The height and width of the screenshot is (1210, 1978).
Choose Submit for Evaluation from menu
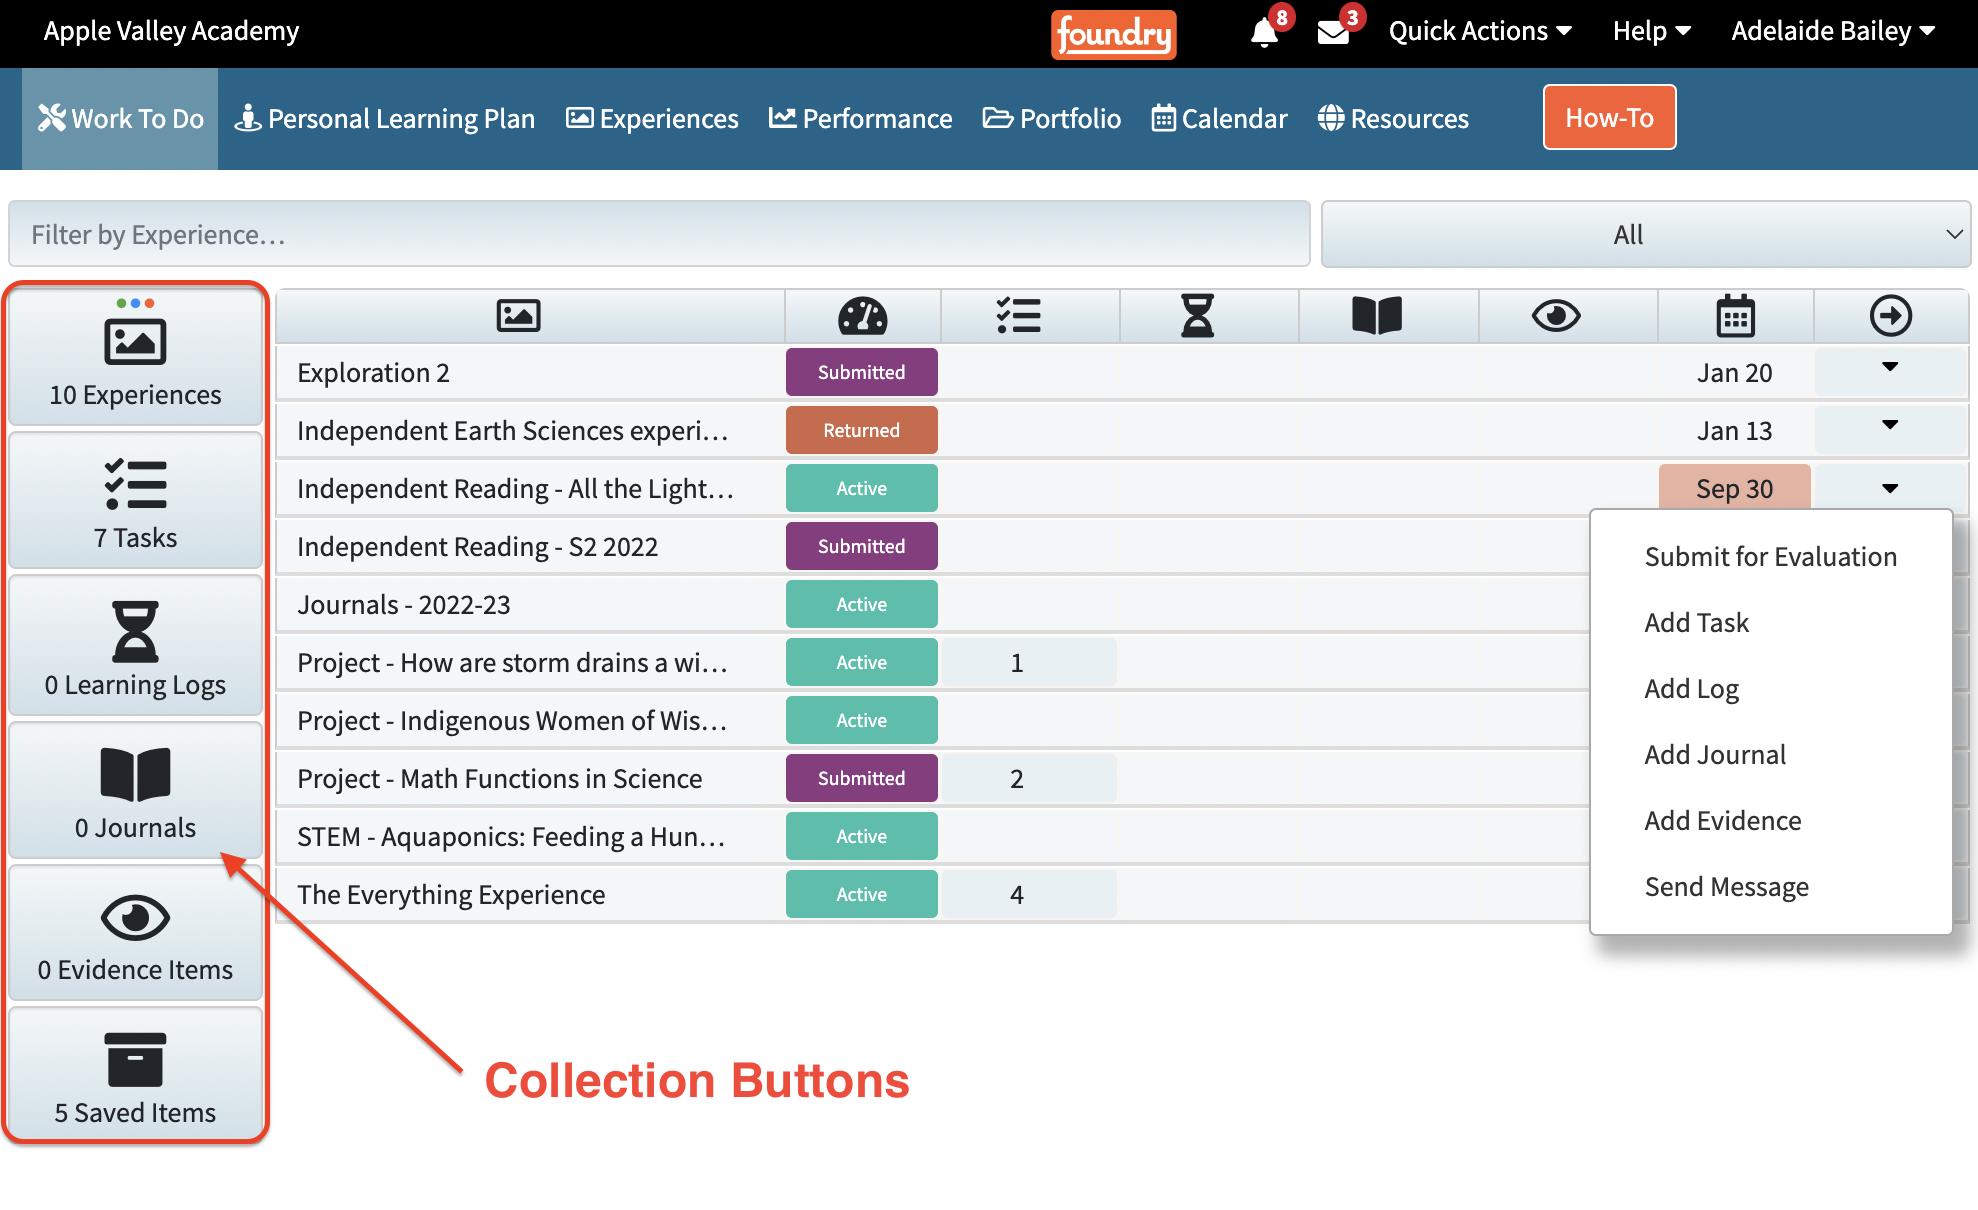pos(1770,557)
